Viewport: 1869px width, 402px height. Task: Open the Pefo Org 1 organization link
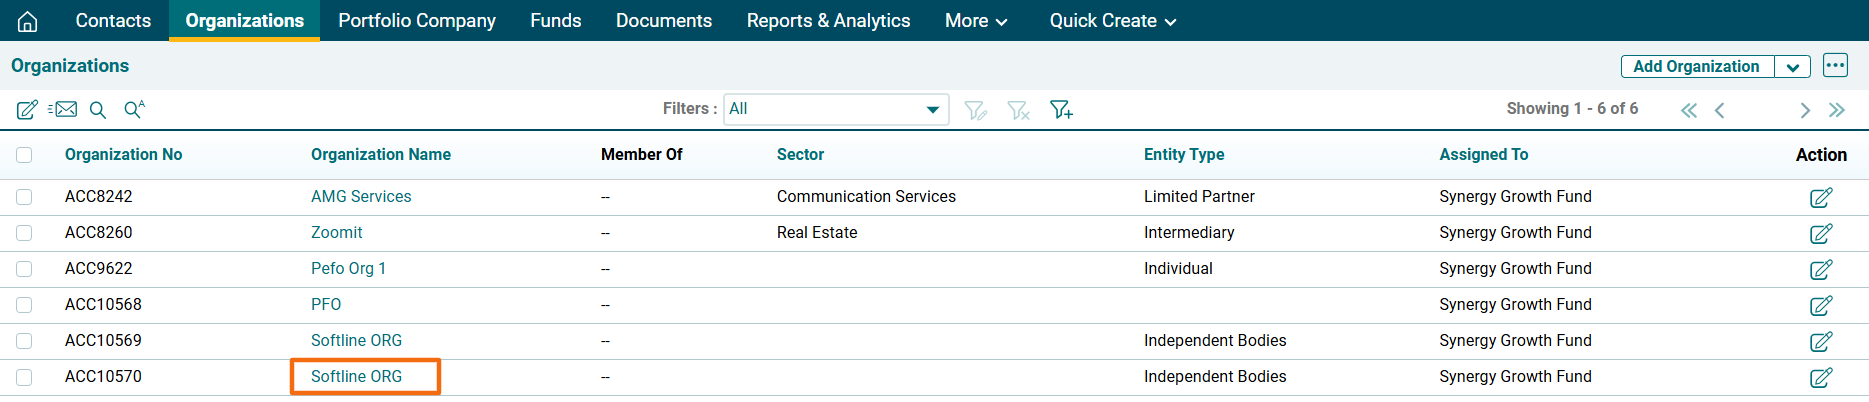pyautogui.click(x=348, y=269)
